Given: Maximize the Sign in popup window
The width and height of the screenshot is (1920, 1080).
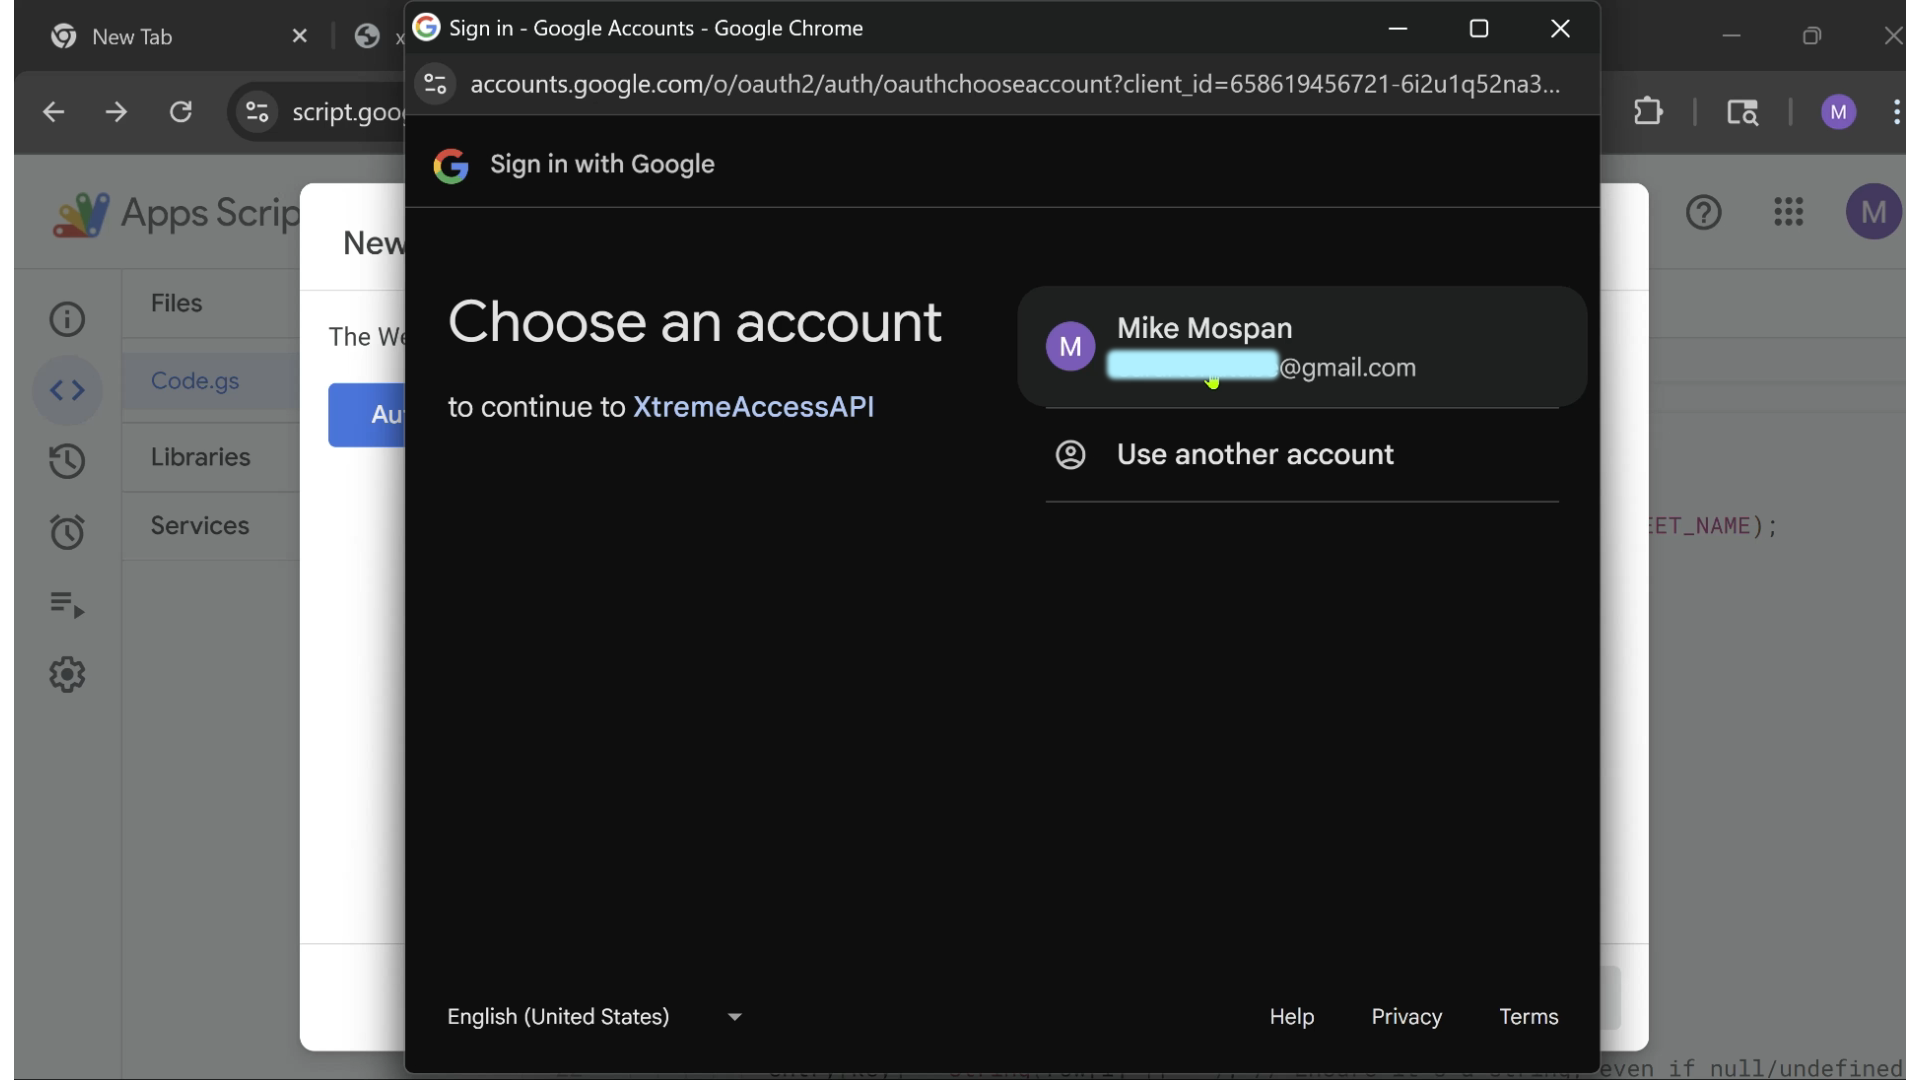Looking at the screenshot, I should (1479, 29).
